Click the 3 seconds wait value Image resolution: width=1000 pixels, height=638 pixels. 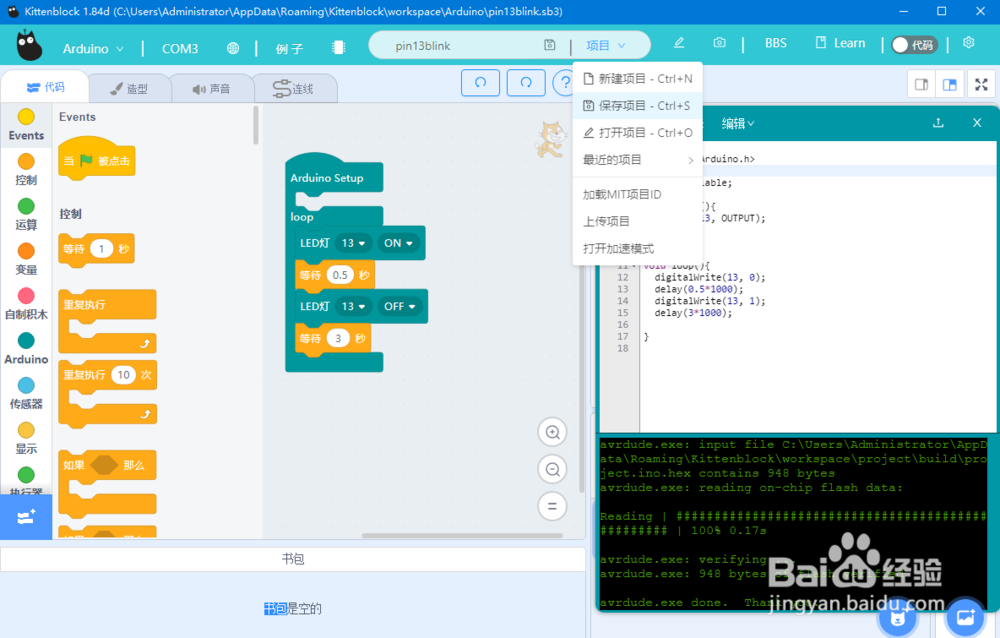pyautogui.click(x=338, y=338)
